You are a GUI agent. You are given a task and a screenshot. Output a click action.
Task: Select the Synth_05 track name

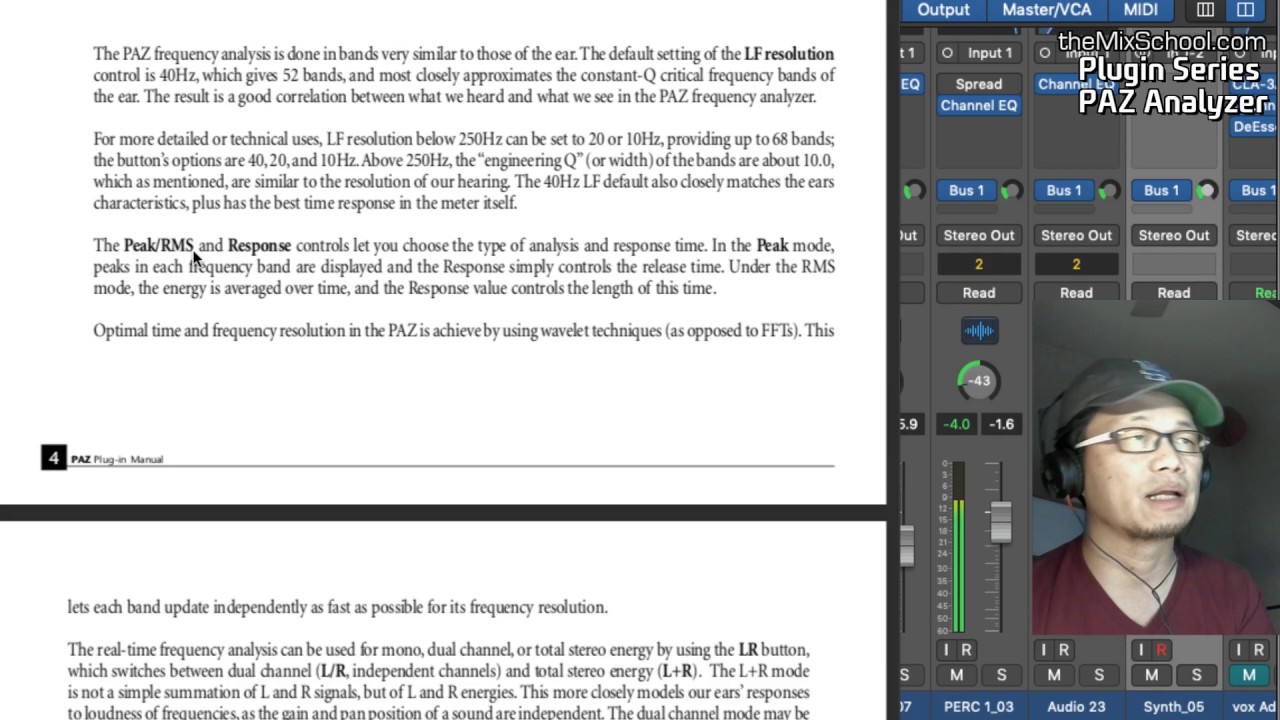click(x=1174, y=706)
